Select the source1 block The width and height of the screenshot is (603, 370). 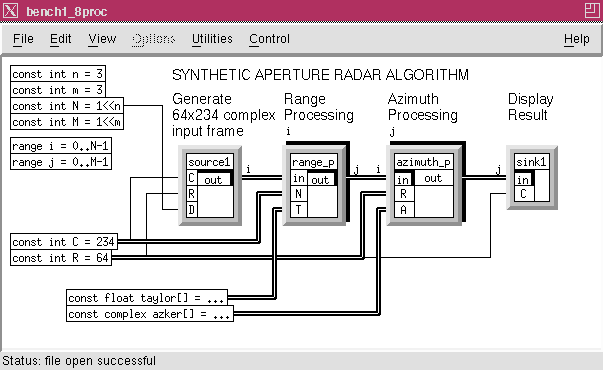pyautogui.click(x=210, y=185)
